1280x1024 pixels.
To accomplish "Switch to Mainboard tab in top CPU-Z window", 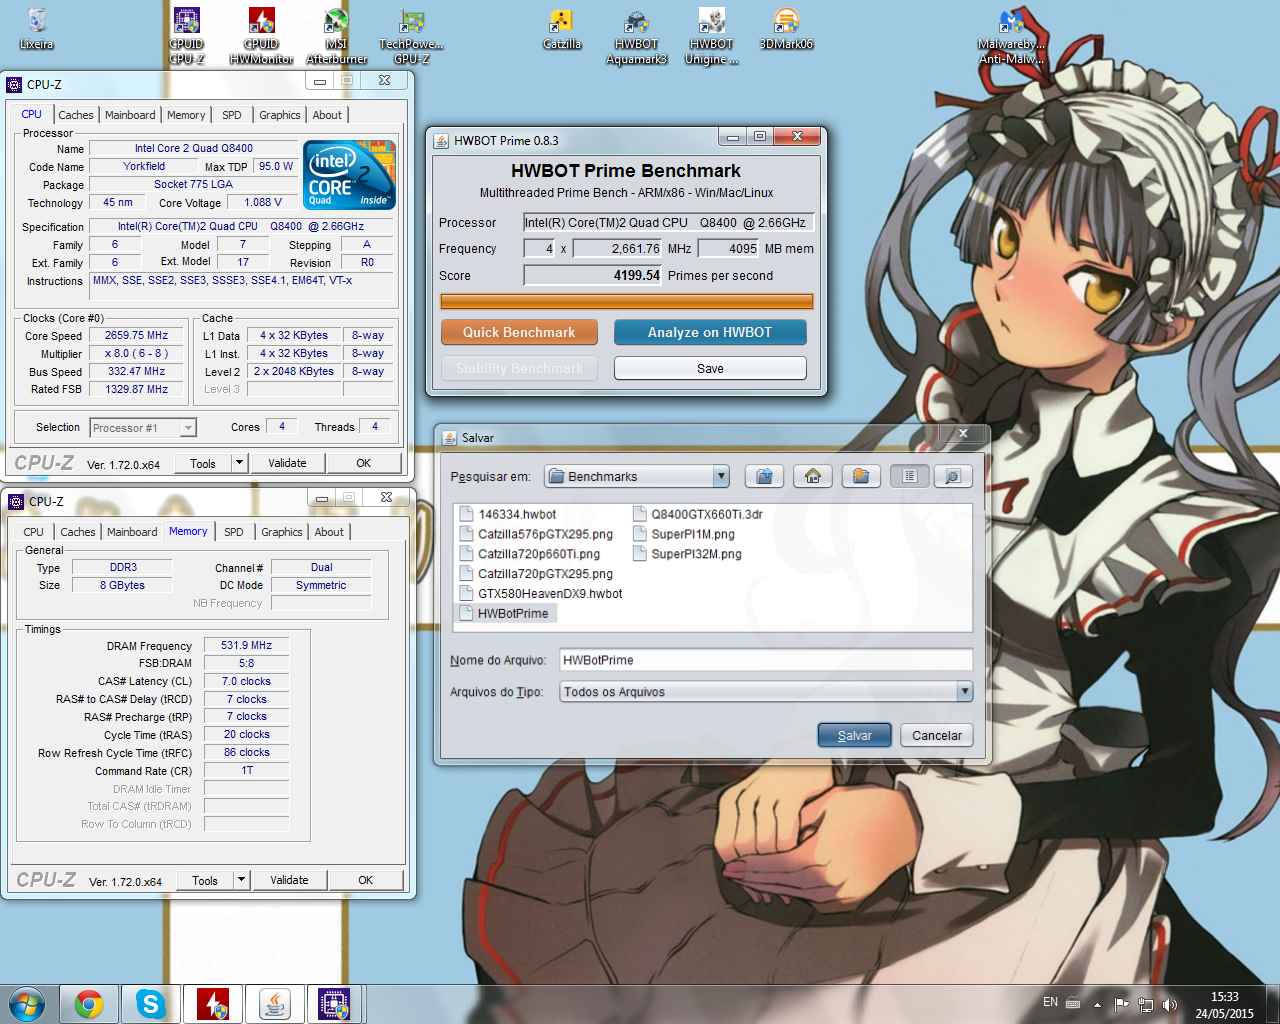I will (x=130, y=115).
